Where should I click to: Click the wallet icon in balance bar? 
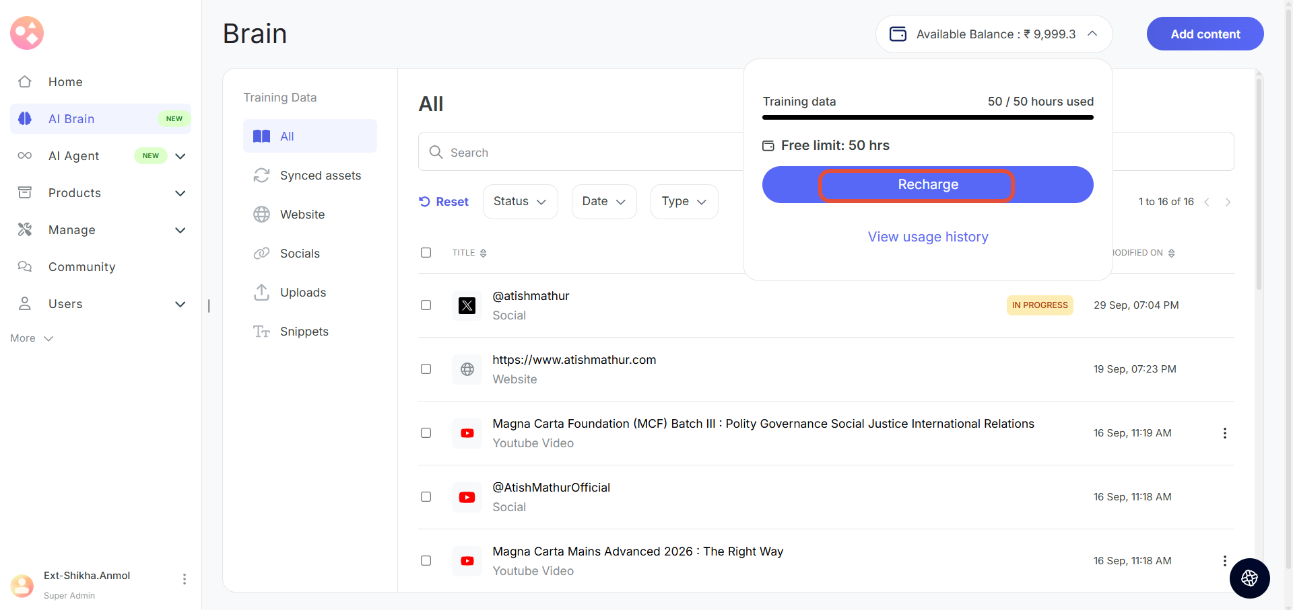click(898, 34)
